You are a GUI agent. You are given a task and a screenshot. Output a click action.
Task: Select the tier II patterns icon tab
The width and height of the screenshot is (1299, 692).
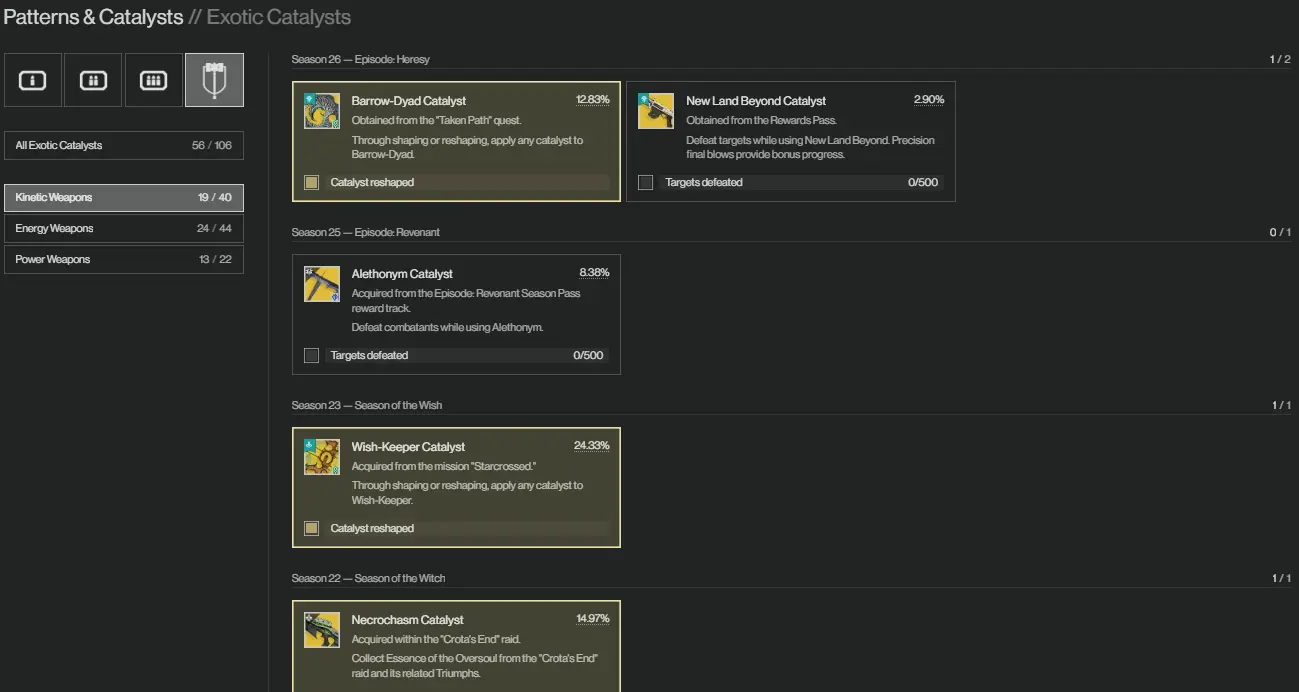pyautogui.click(x=93, y=80)
